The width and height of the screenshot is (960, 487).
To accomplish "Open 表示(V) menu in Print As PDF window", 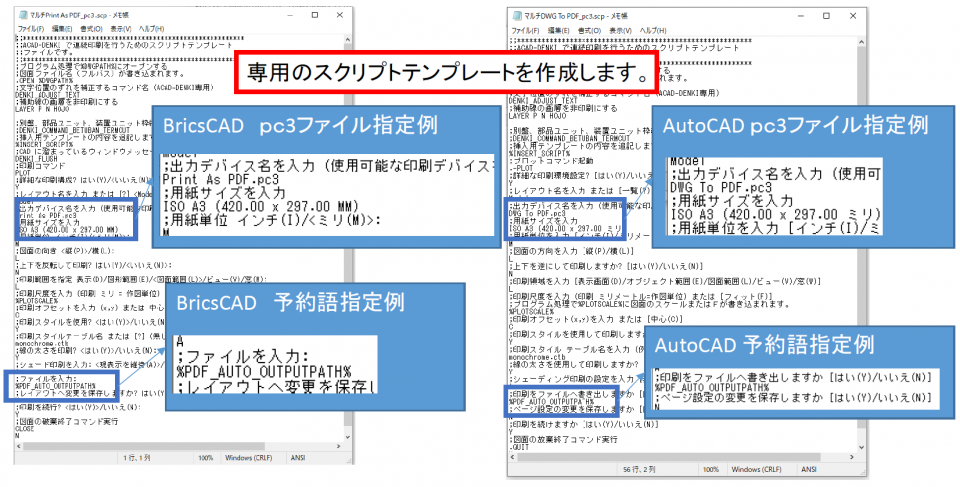I will pyautogui.click(x=119, y=29).
